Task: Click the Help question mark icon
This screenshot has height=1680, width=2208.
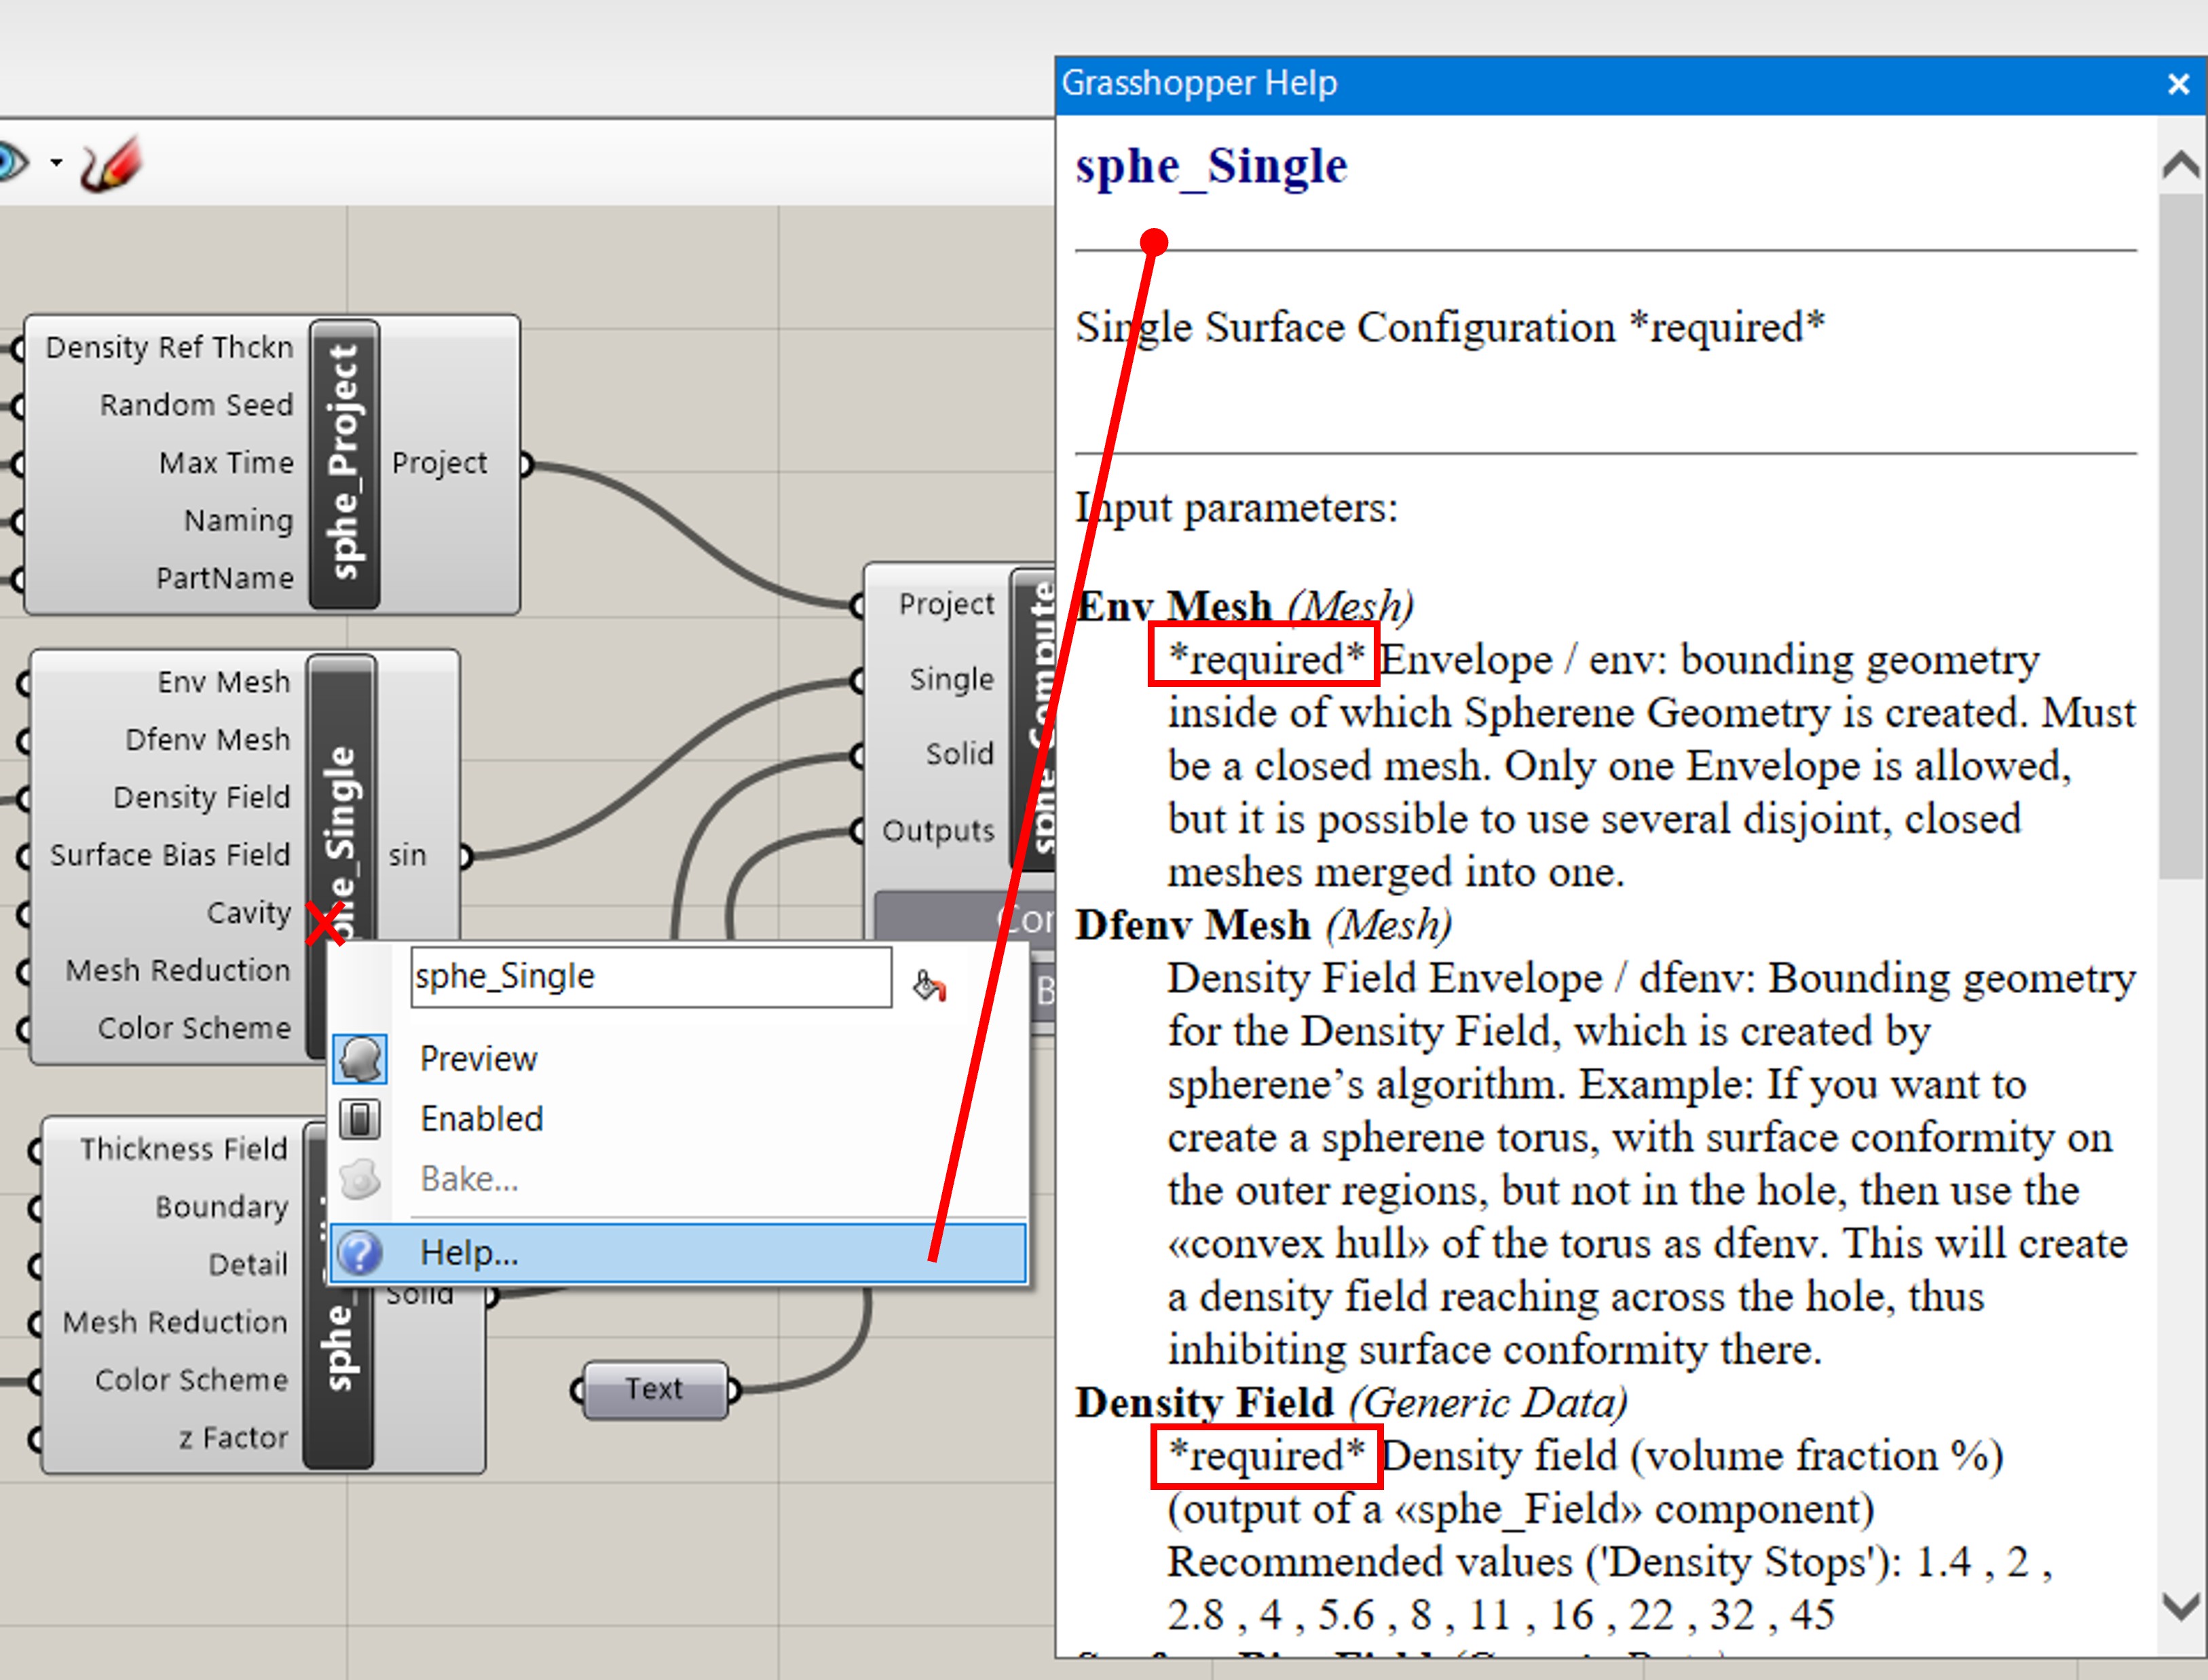Action: pos(360,1253)
